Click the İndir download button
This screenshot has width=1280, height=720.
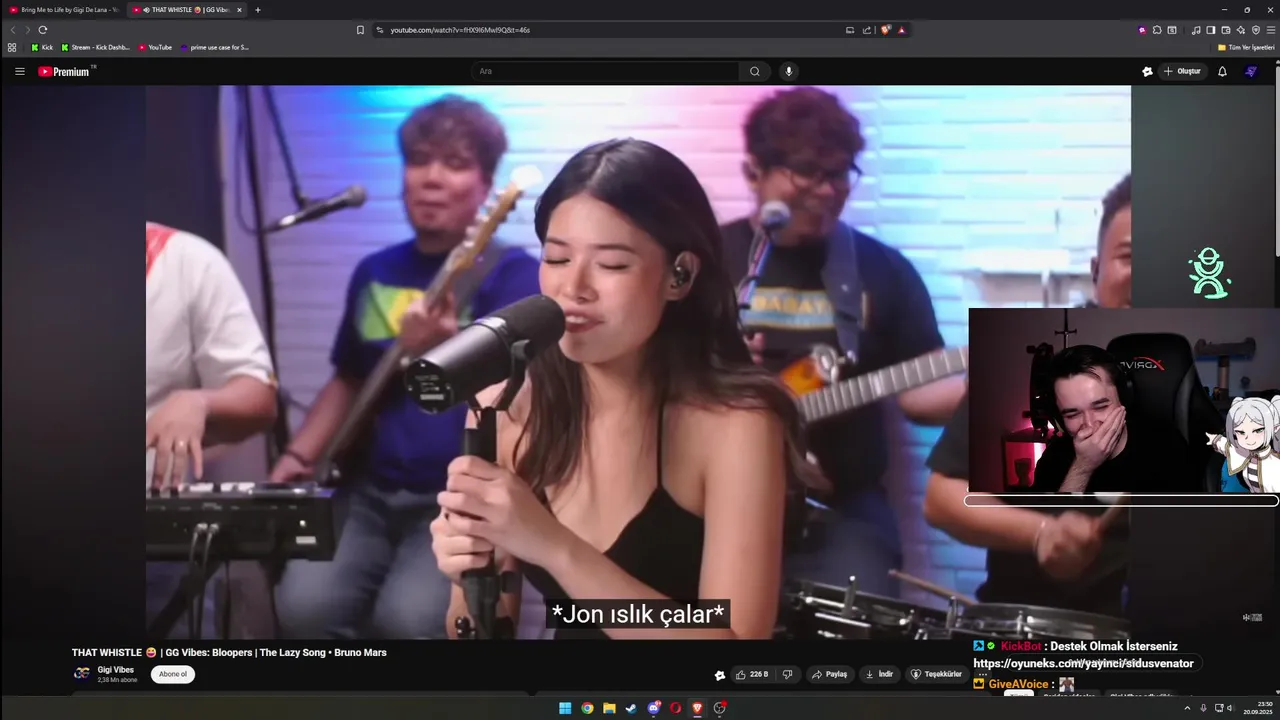[879, 674]
